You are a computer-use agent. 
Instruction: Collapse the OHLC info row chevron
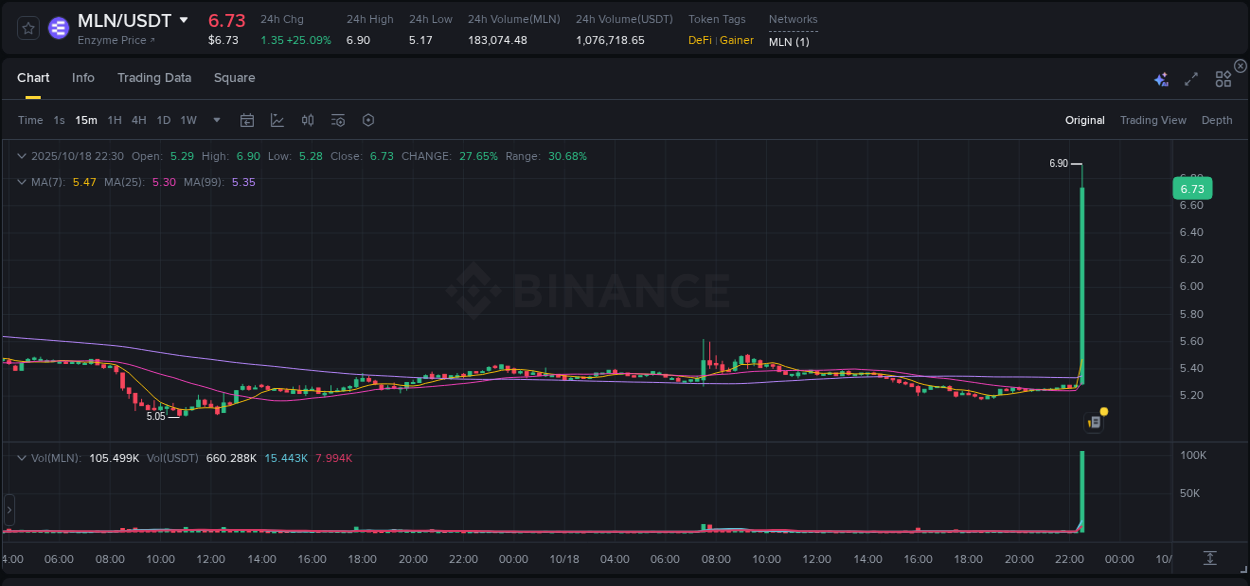[22, 156]
